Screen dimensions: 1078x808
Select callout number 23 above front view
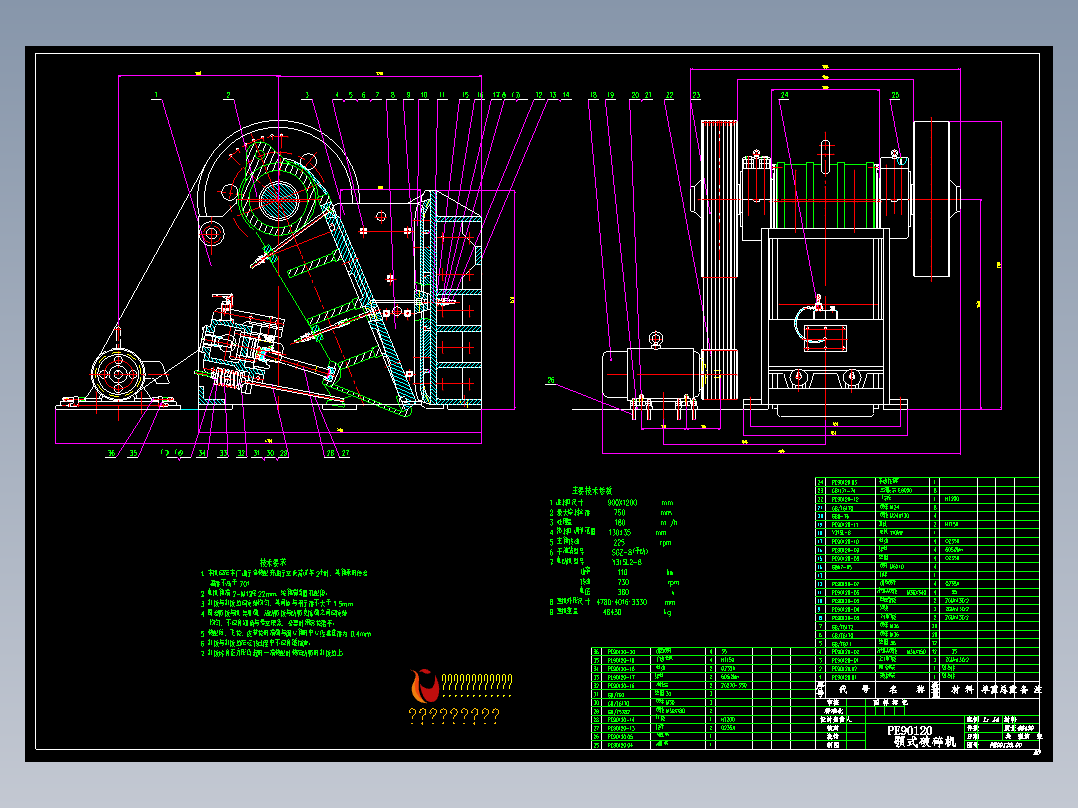click(x=696, y=96)
